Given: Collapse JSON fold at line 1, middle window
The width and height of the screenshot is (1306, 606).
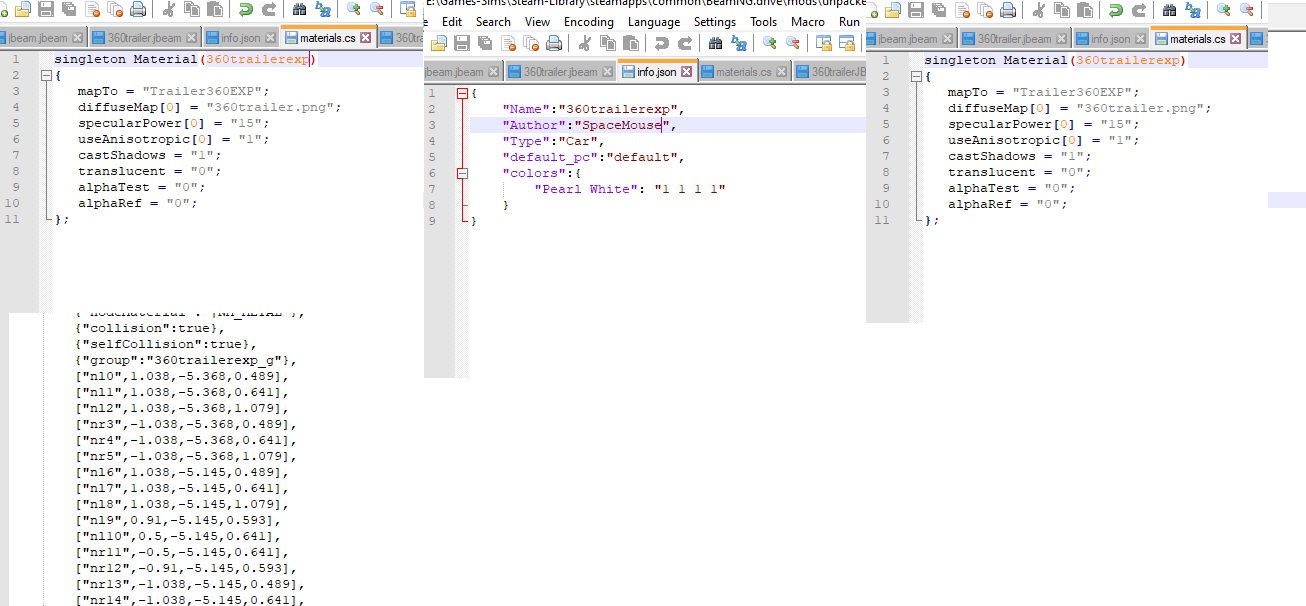Looking at the screenshot, I should pos(461,93).
